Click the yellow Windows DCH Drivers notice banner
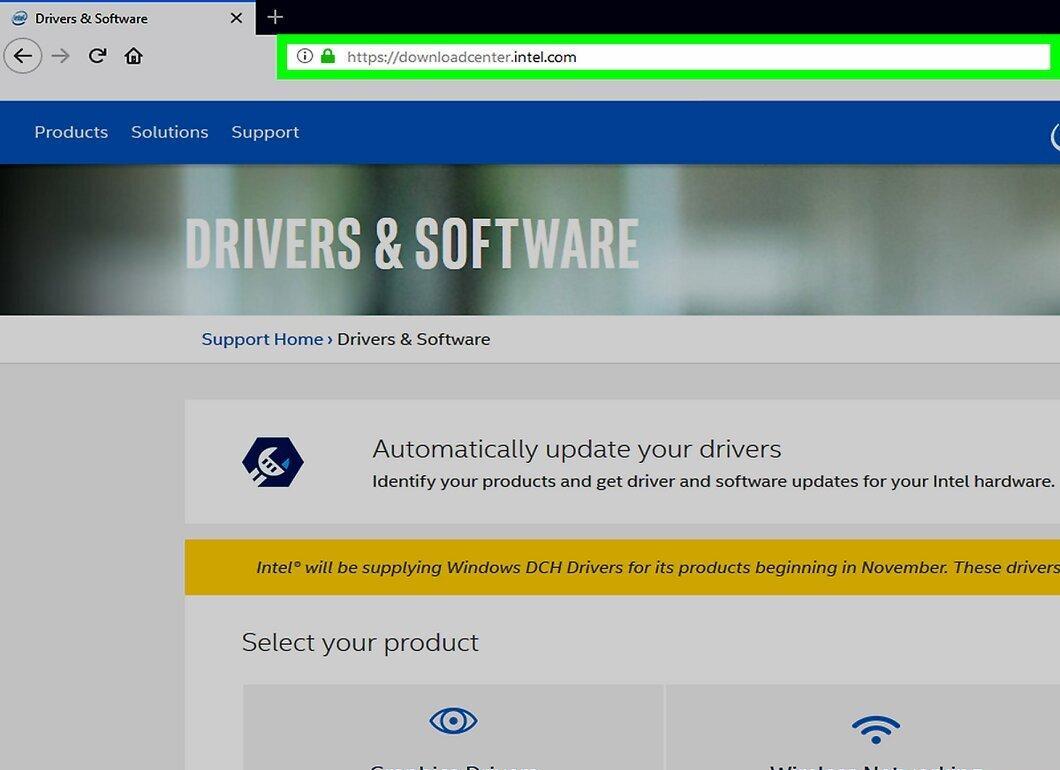Viewport: 1060px width, 770px height. tap(622, 567)
